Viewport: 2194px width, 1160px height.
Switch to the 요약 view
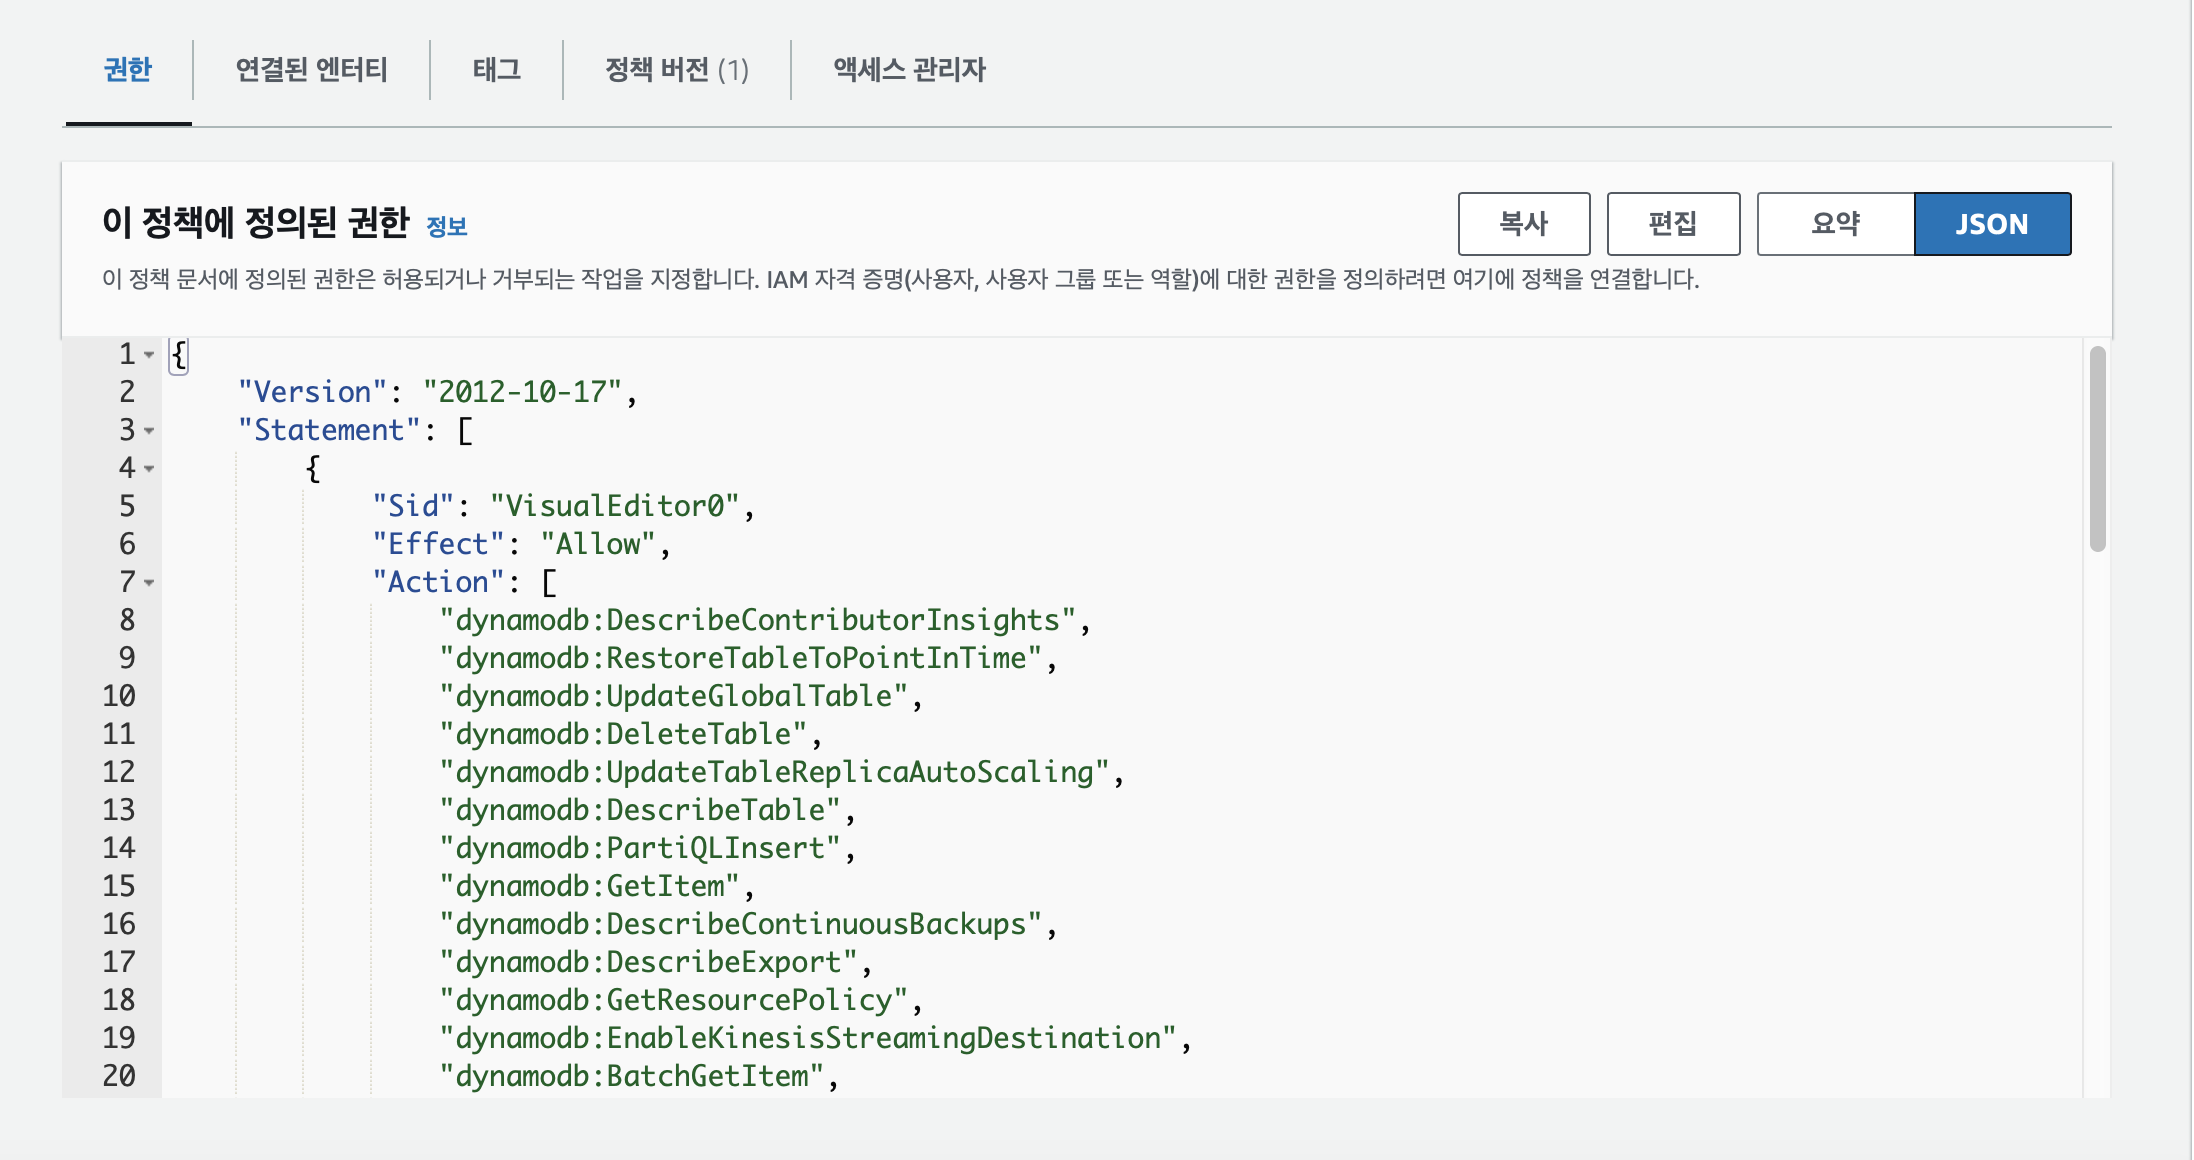1836,224
